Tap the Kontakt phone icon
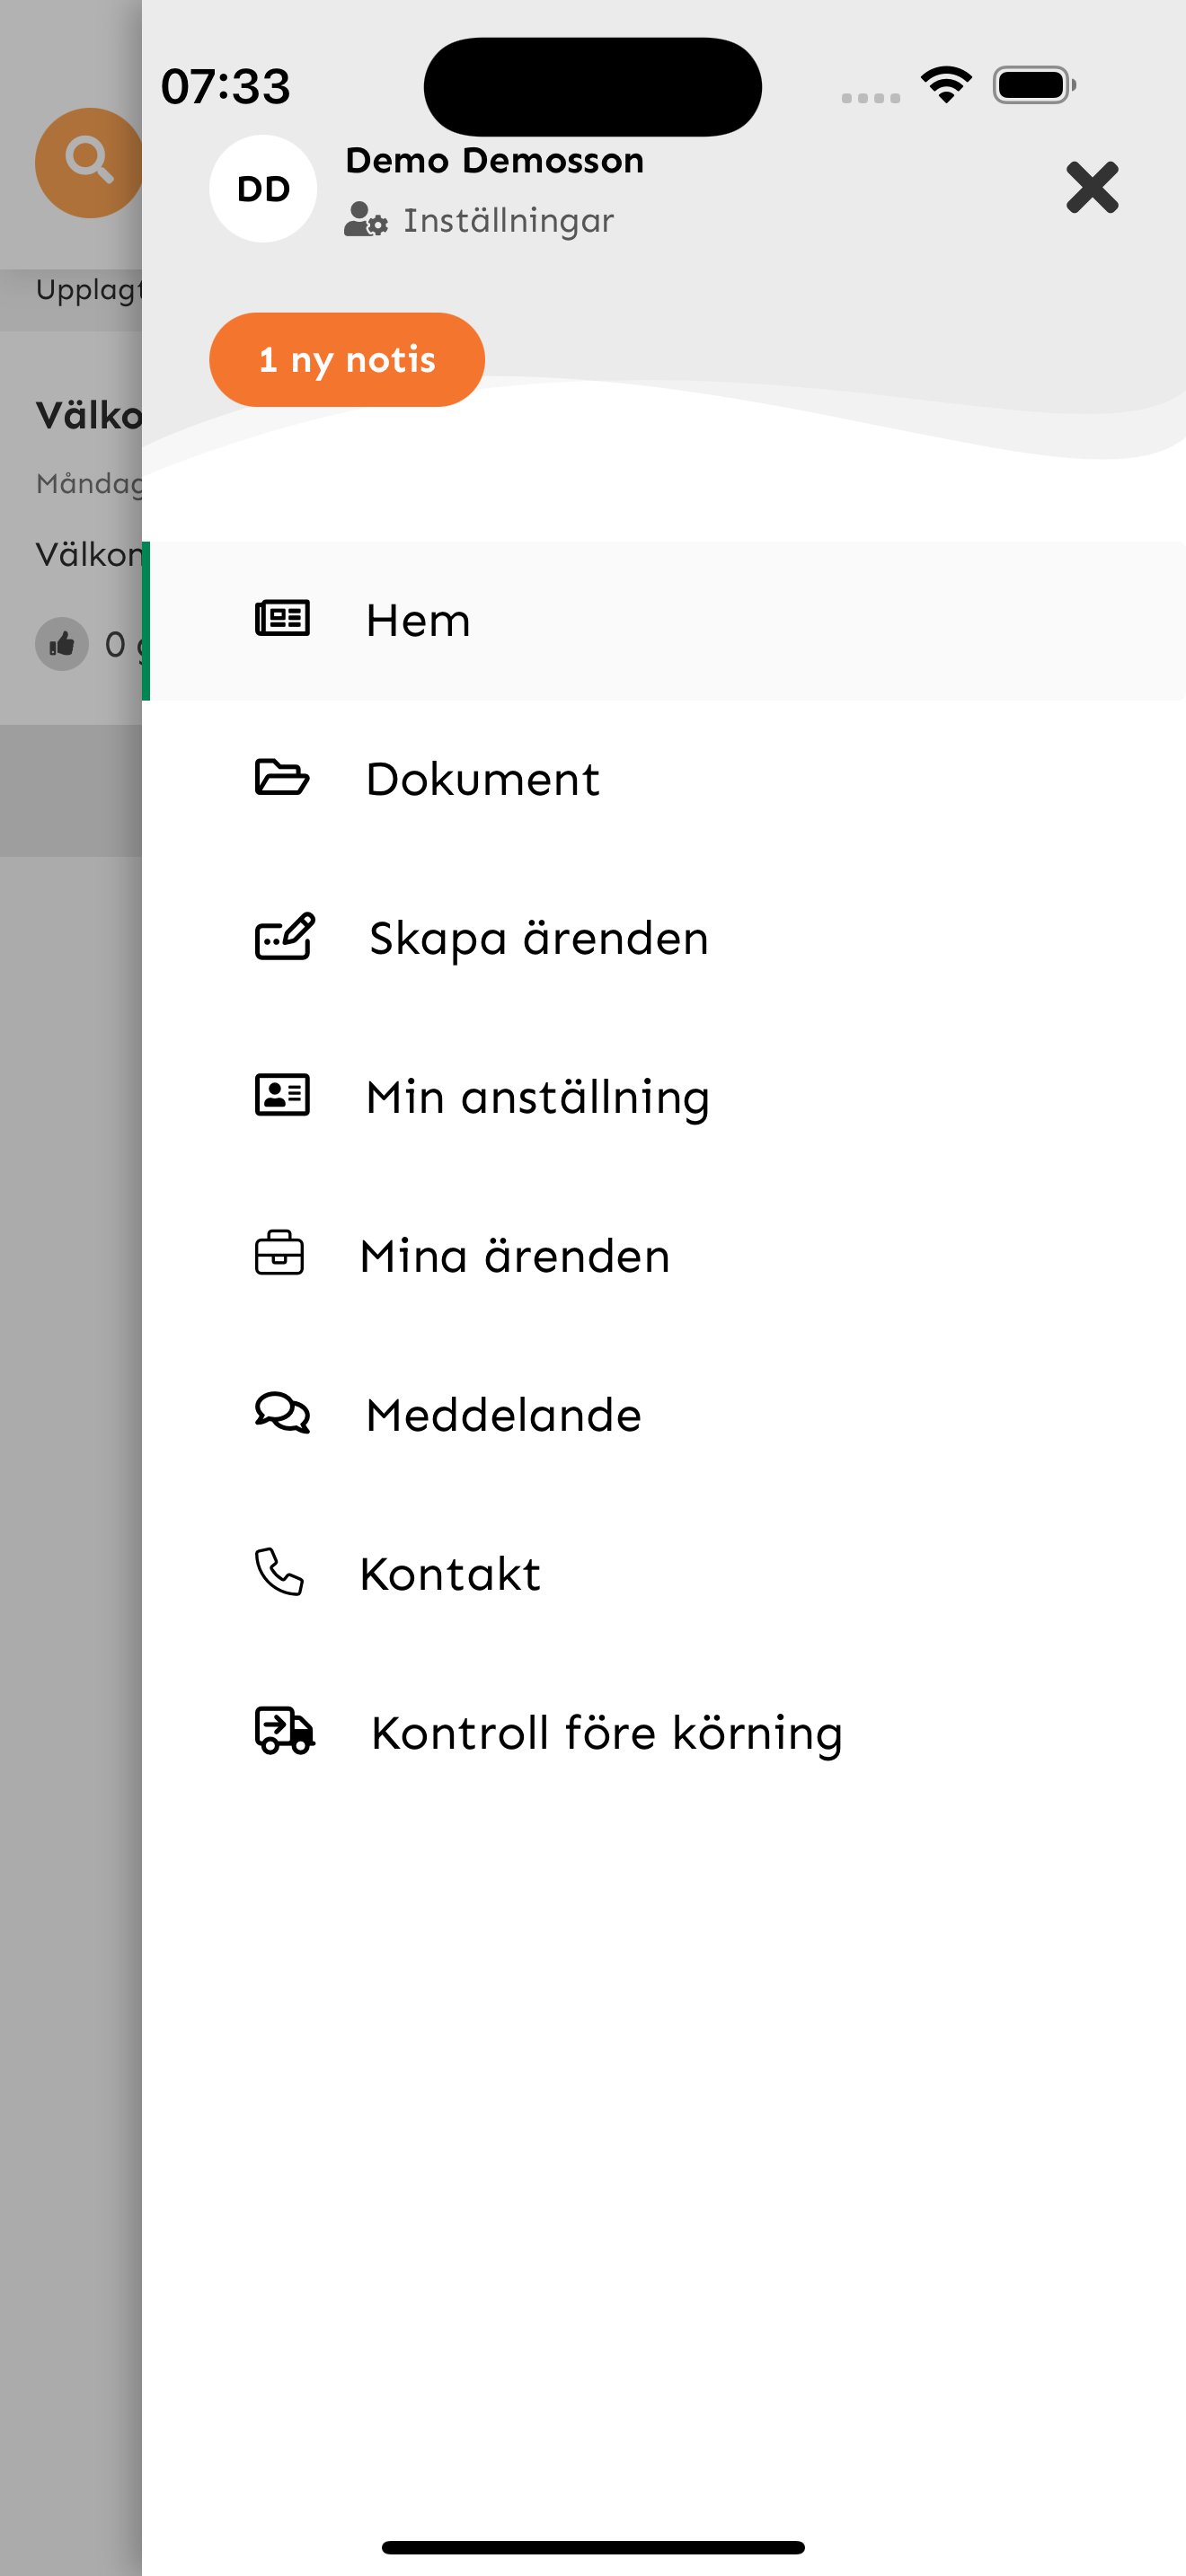Viewport: 1186px width, 2576px height. pyautogui.click(x=279, y=1572)
